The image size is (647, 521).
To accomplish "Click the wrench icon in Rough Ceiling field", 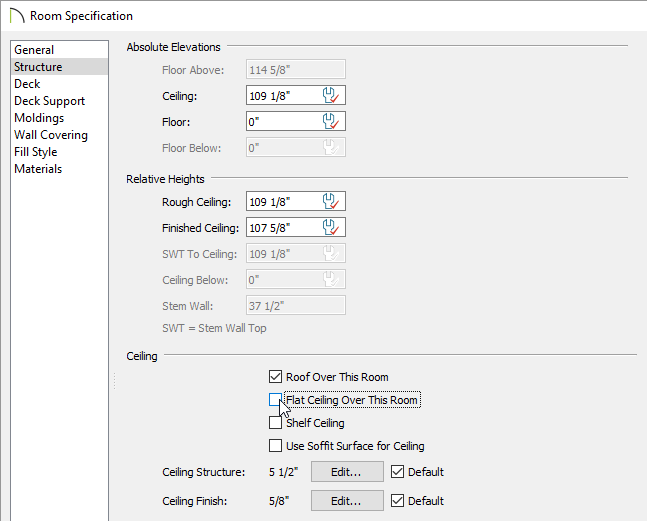I will click(331, 201).
